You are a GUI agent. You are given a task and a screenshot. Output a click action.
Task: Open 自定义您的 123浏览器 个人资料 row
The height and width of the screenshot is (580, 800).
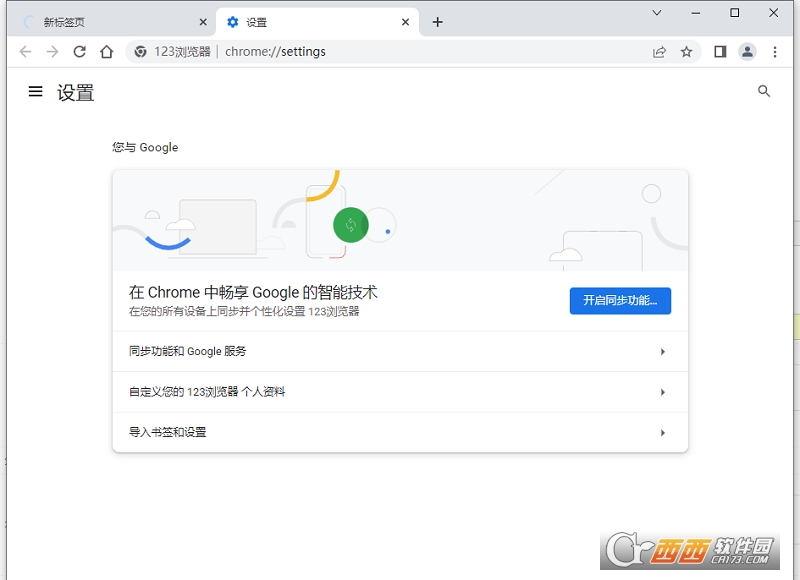point(400,392)
